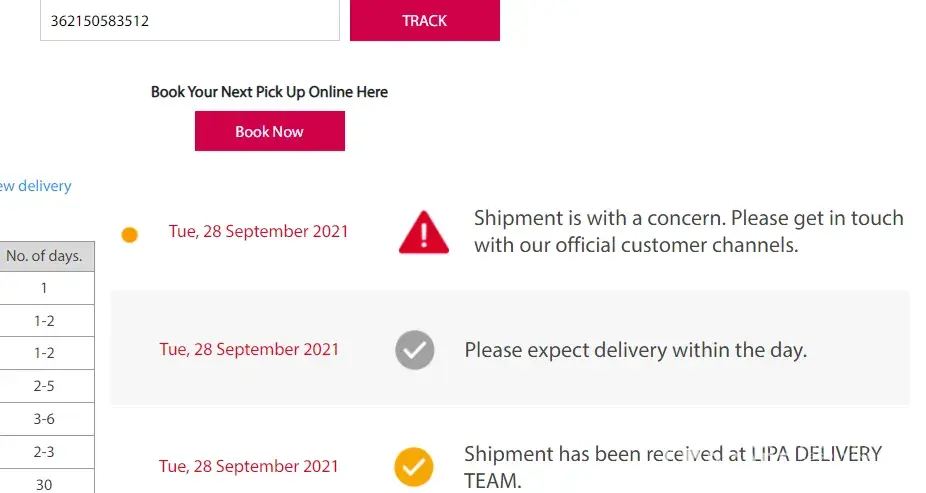Screen dimensions: 926x493
Task: Click the 'received at LIPA DELIVERY TEAM' status
Action: [672, 466]
